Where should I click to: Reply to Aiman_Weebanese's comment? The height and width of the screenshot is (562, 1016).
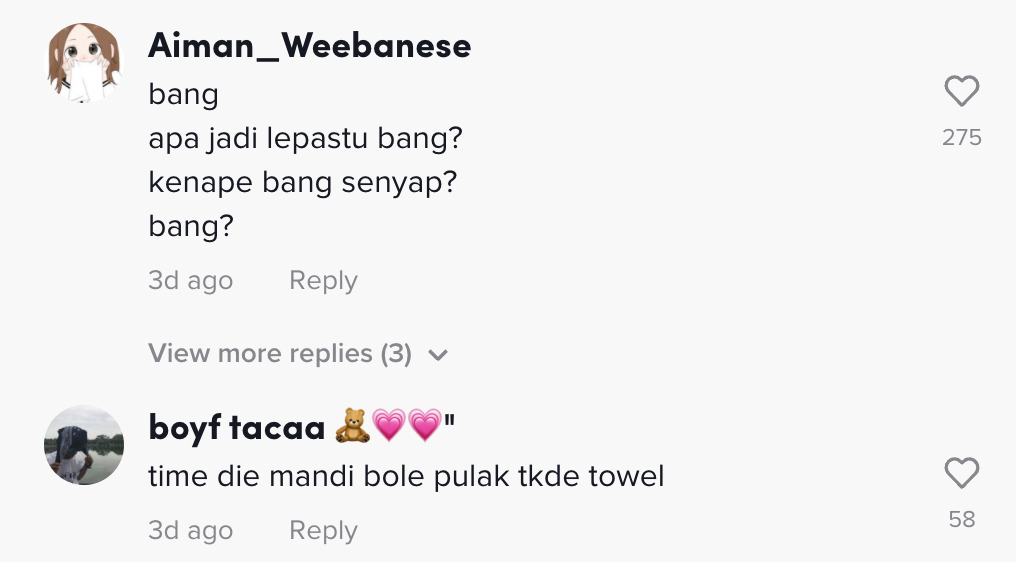323,281
